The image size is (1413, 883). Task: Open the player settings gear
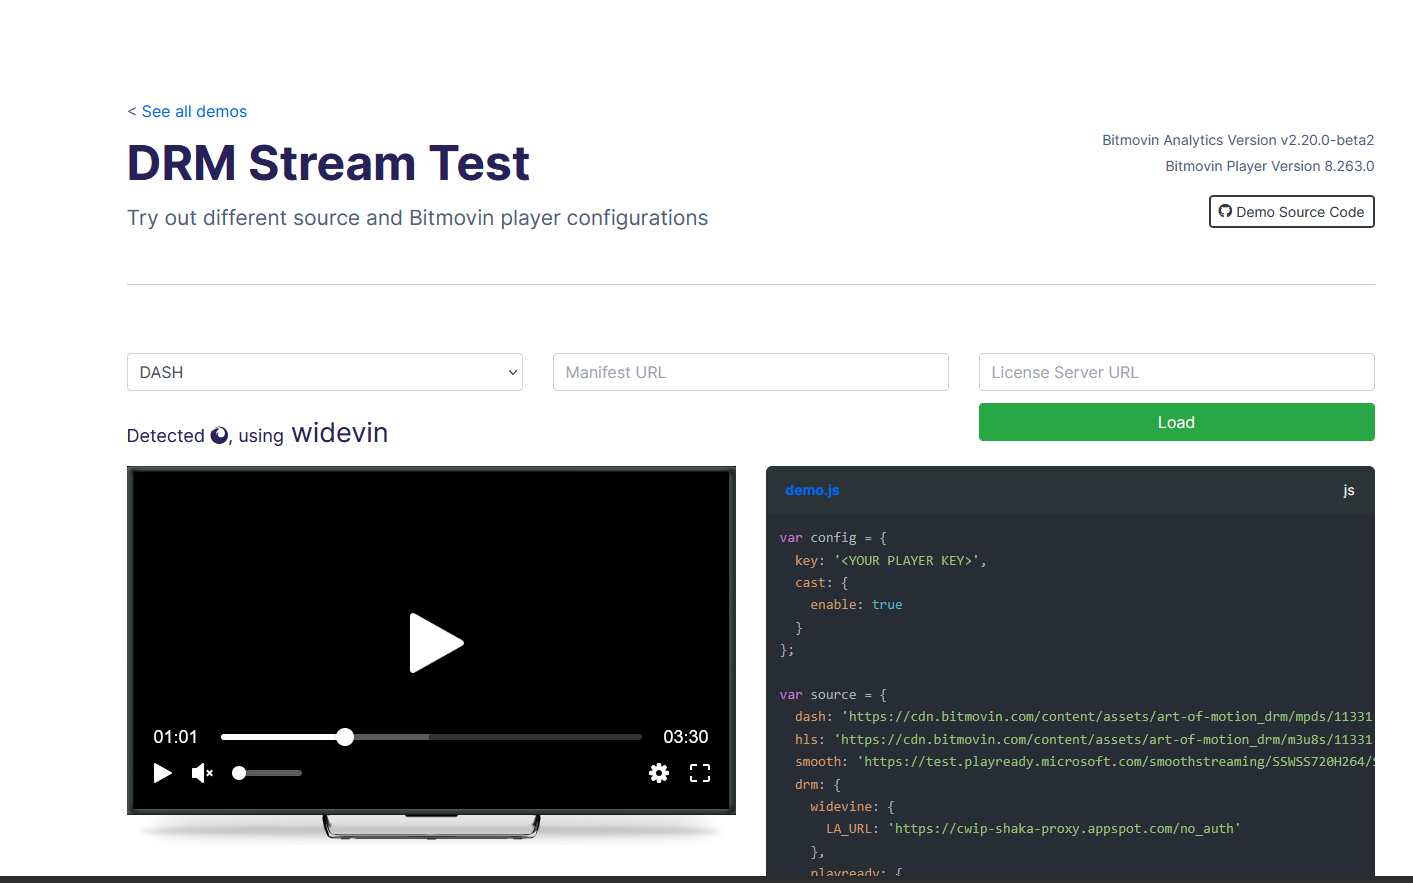pyautogui.click(x=659, y=773)
